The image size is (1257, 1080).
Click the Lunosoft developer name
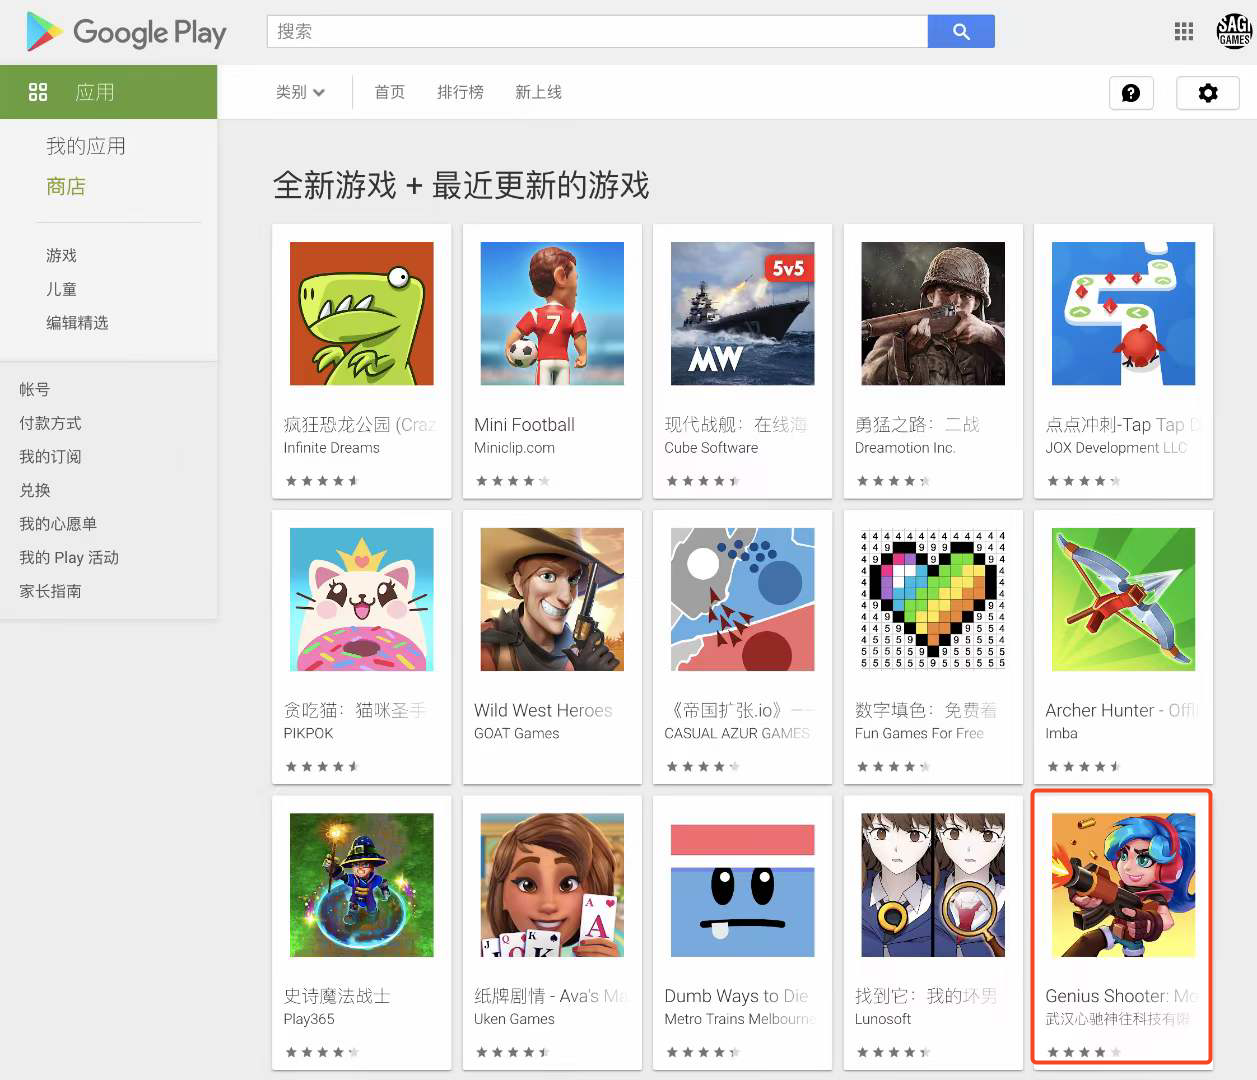coord(883,1019)
